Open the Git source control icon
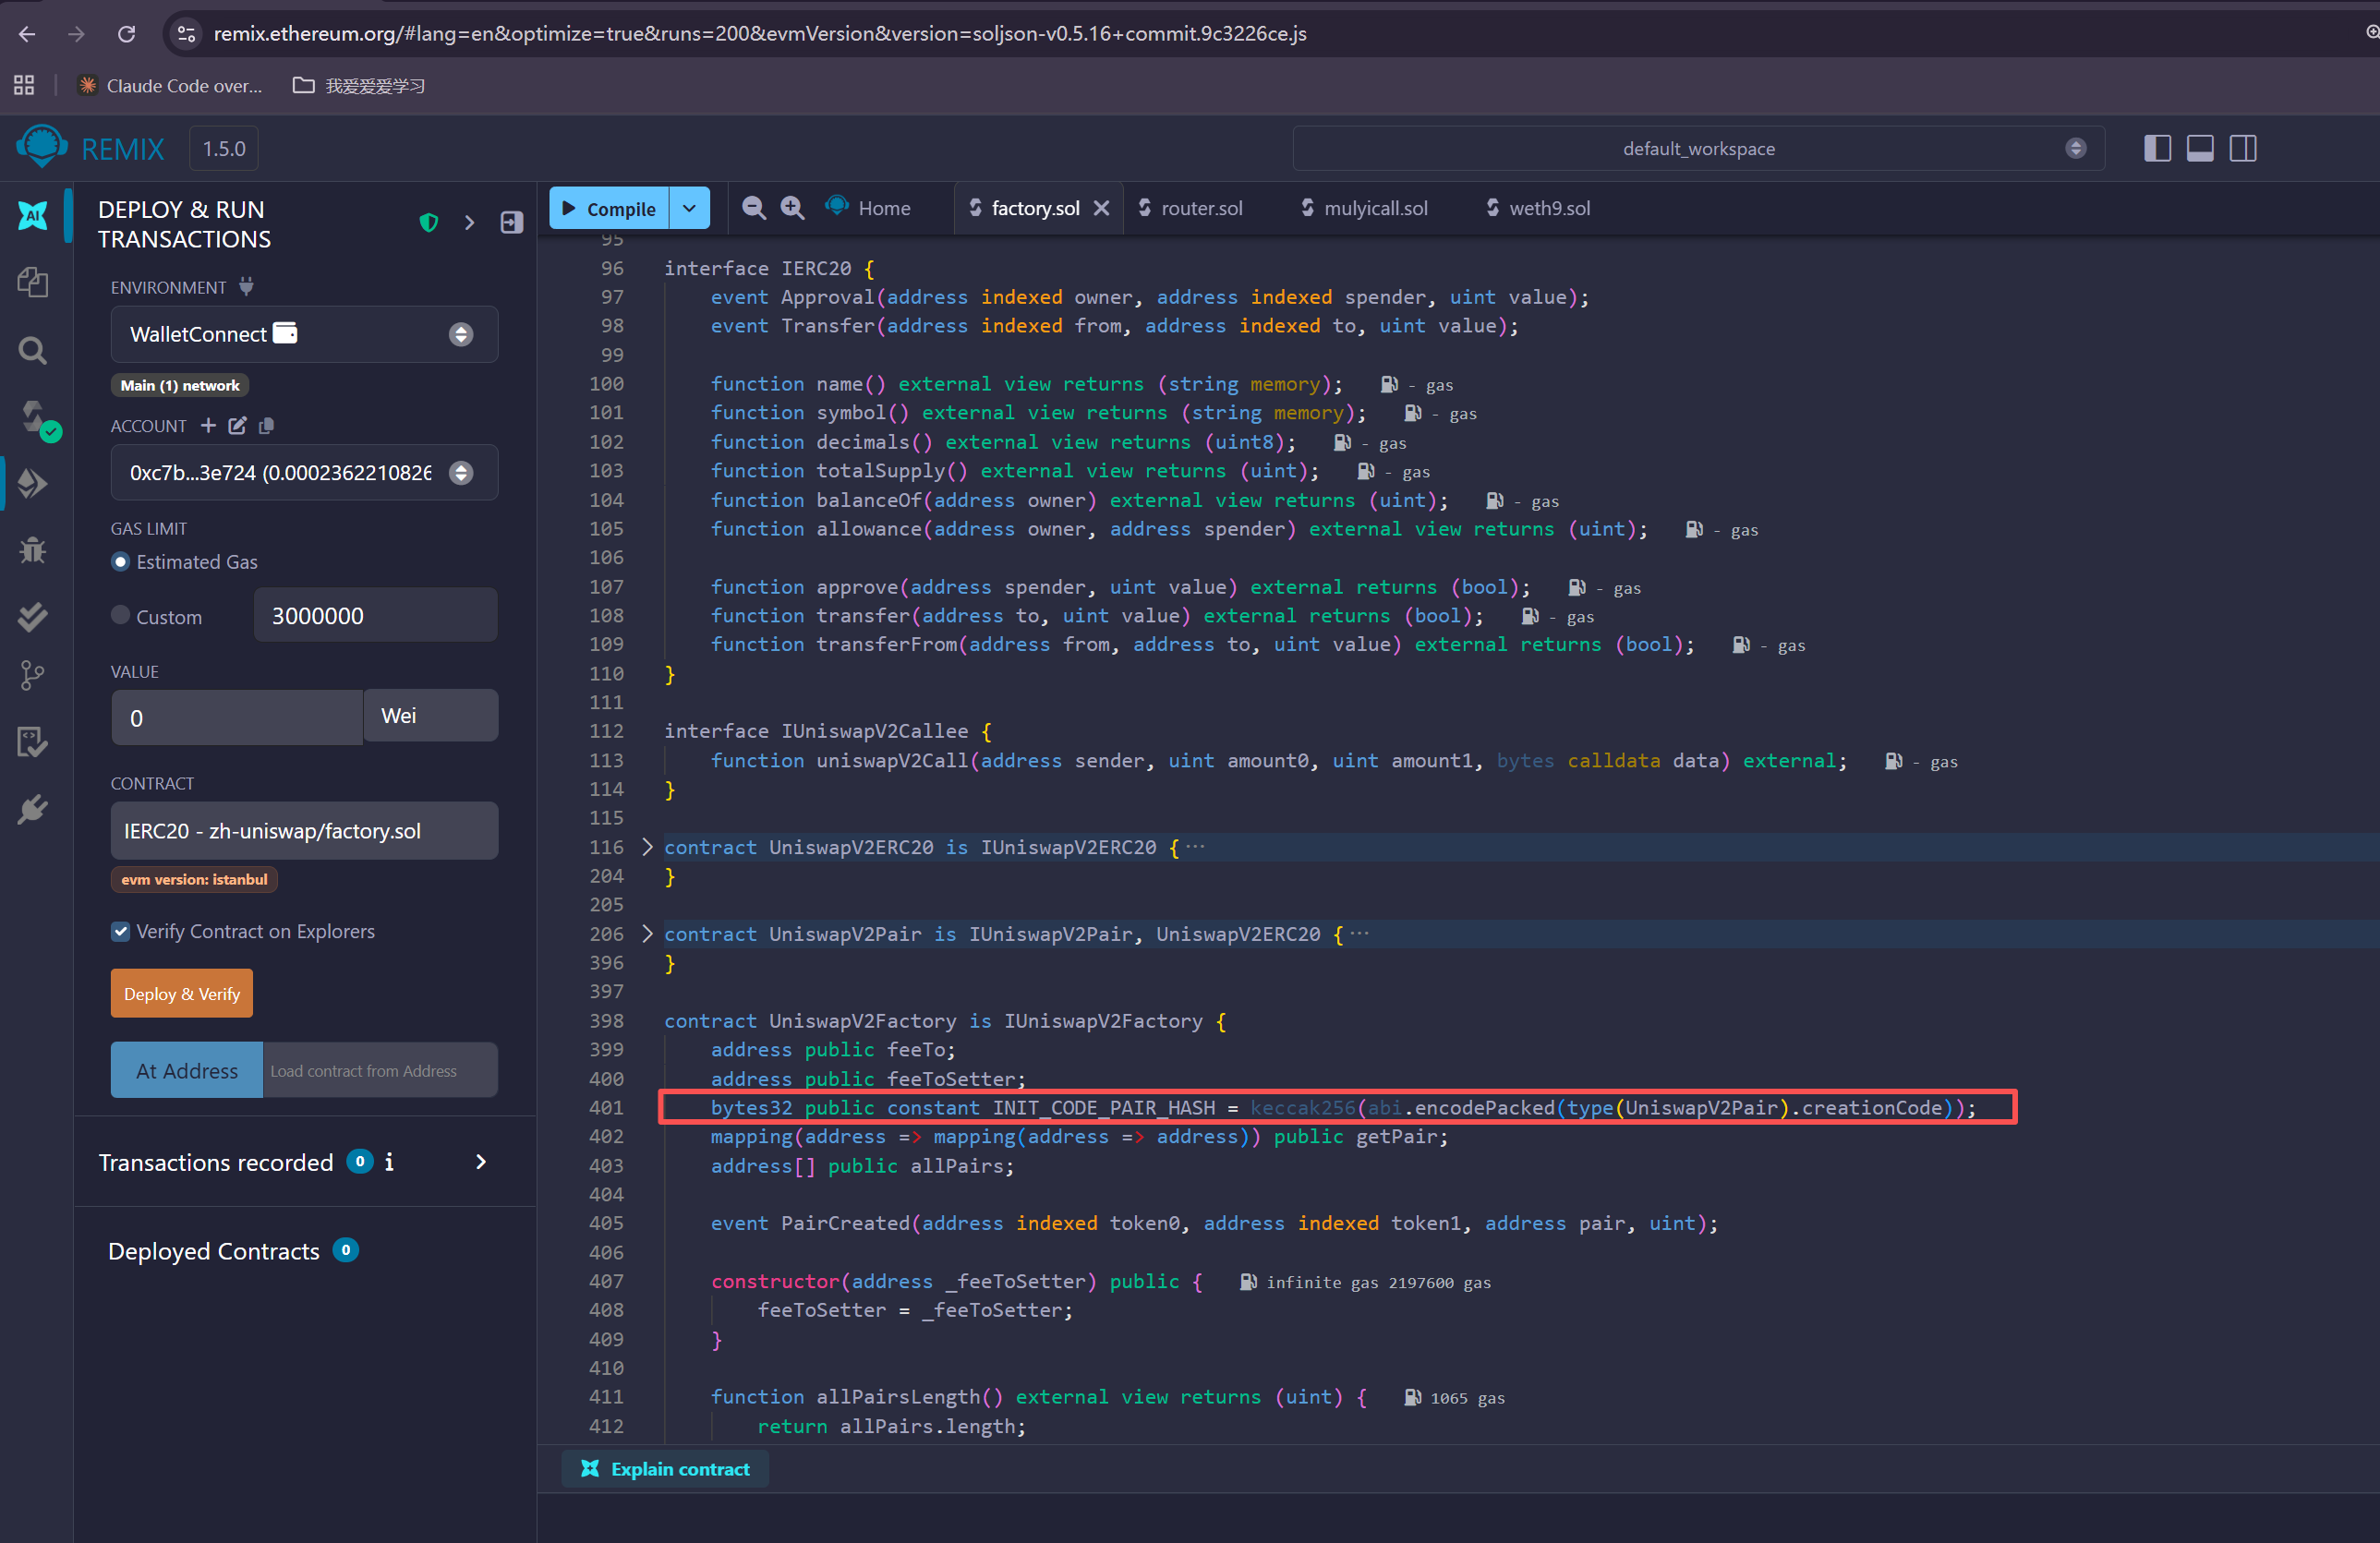 tap(33, 676)
